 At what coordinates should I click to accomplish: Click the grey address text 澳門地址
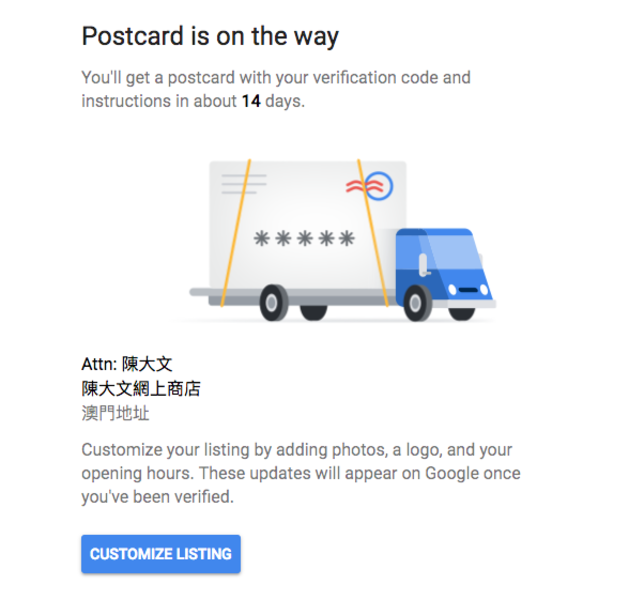116,413
